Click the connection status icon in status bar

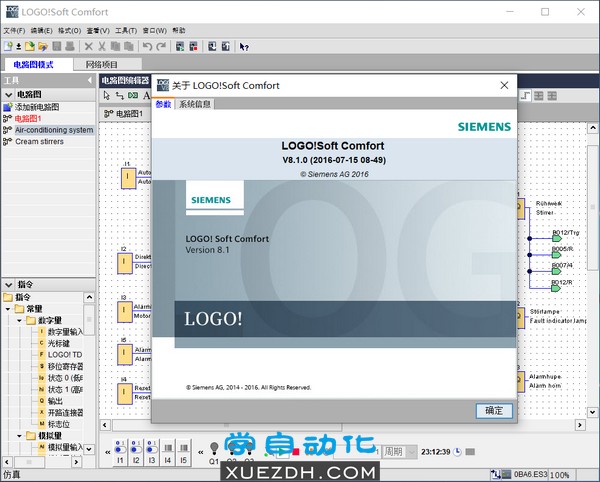(x=496, y=474)
